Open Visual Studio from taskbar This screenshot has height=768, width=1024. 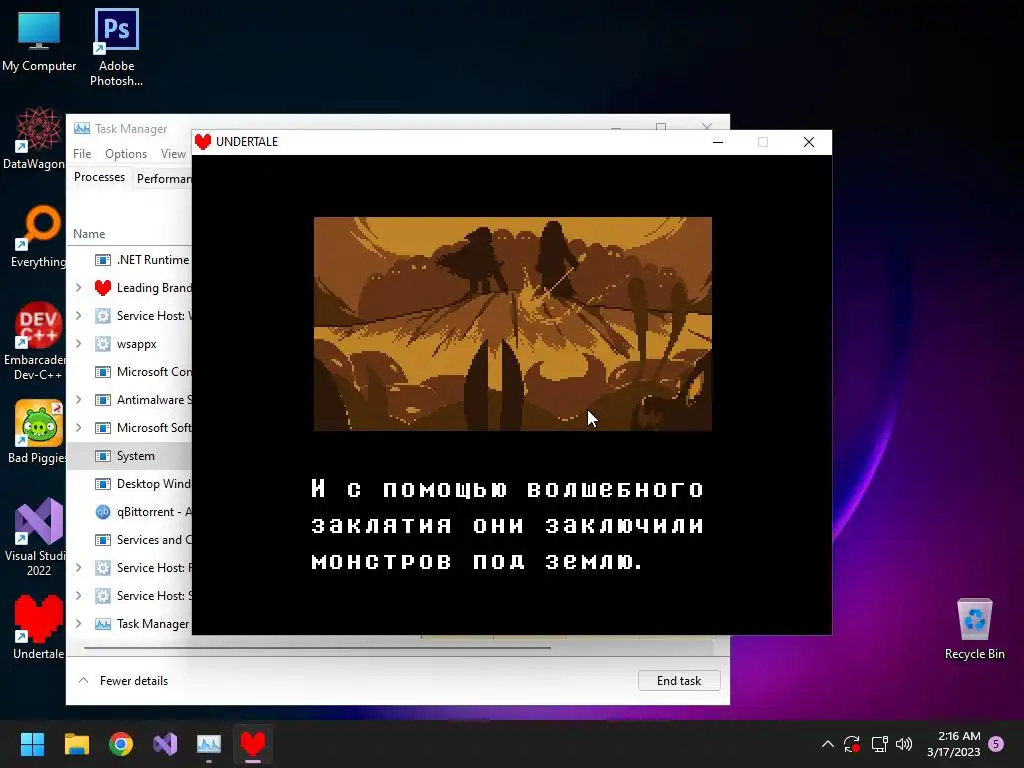(165, 744)
